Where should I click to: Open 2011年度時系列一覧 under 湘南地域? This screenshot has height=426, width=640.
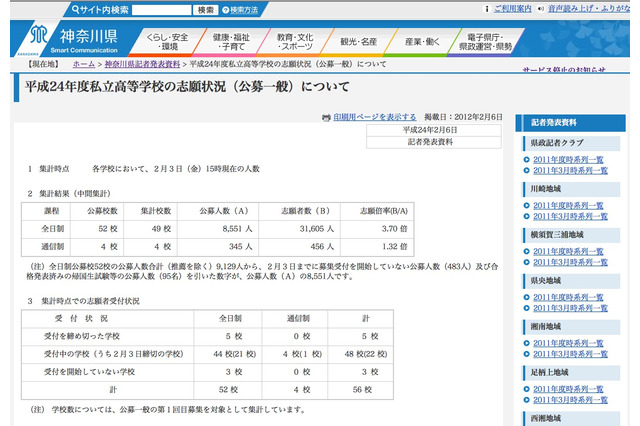568,344
